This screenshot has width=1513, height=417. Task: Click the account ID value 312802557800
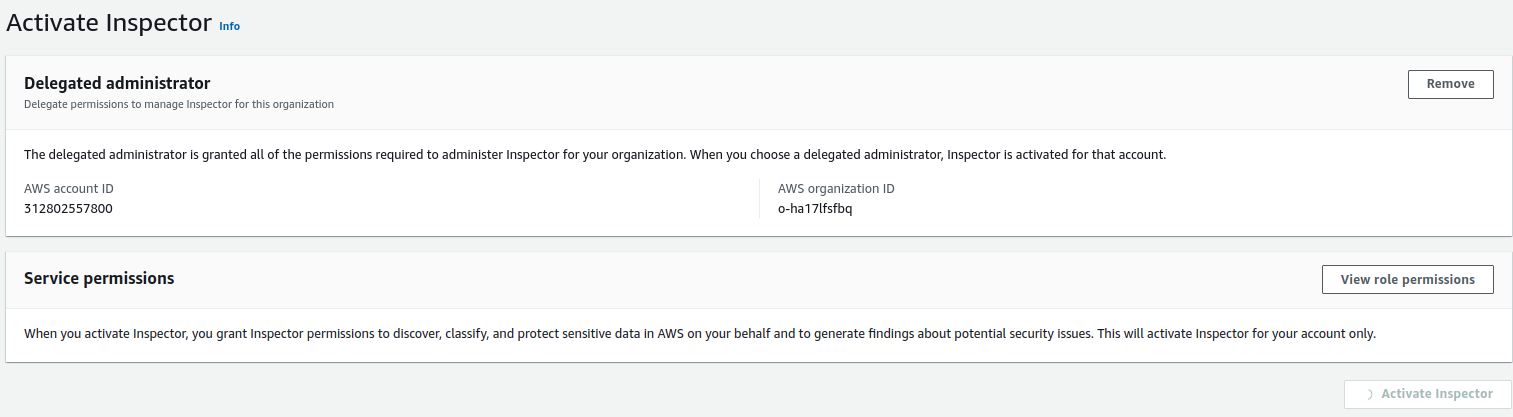coord(68,209)
